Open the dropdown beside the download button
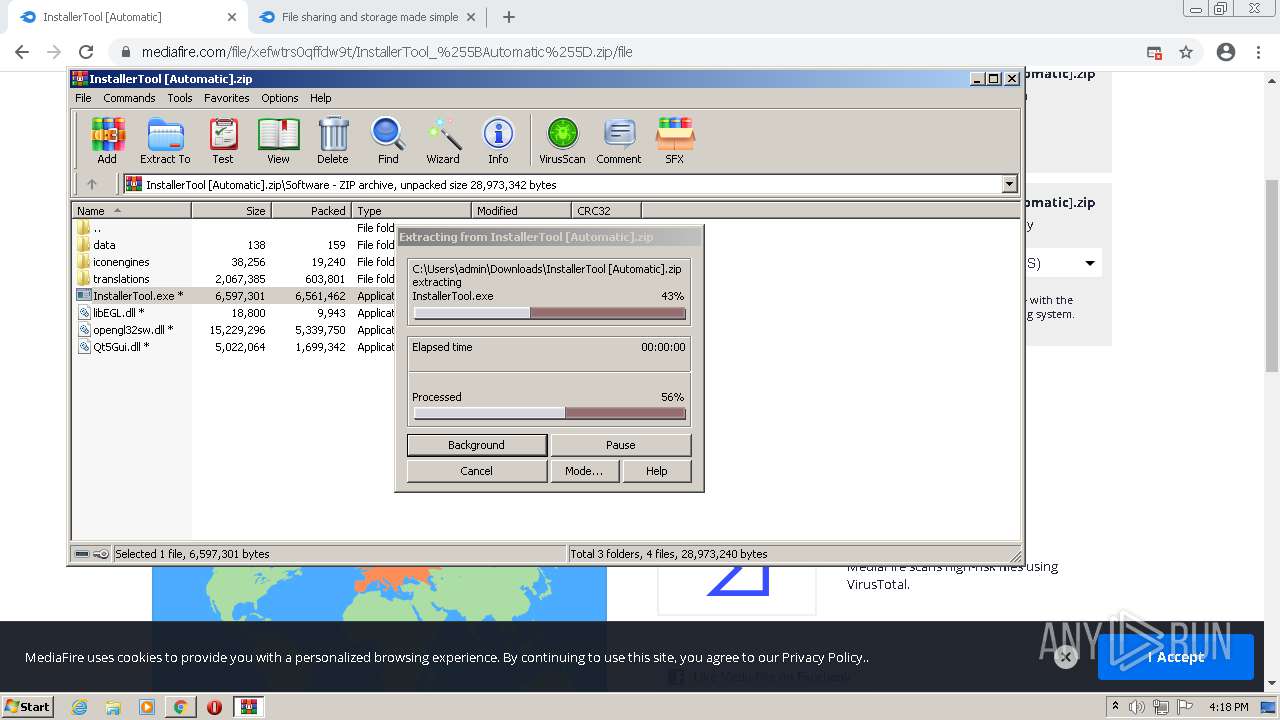The image size is (1280, 720). click(x=1090, y=263)
